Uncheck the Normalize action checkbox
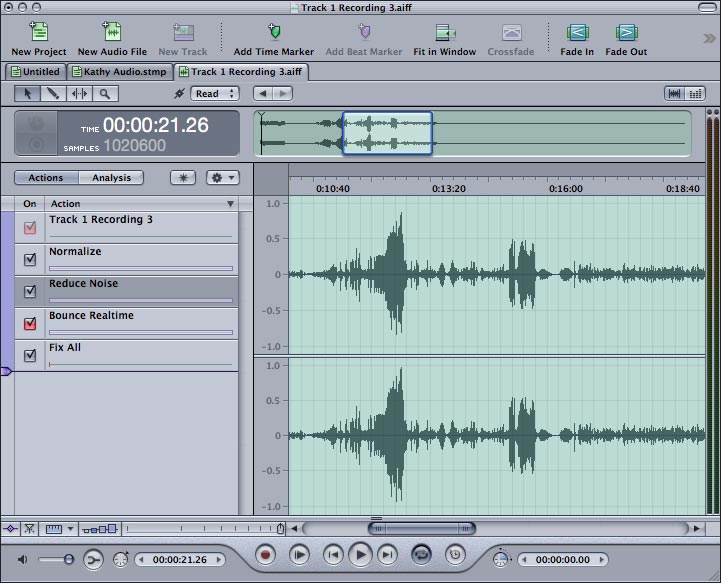The image size is (721, 583). pos(30,260)
